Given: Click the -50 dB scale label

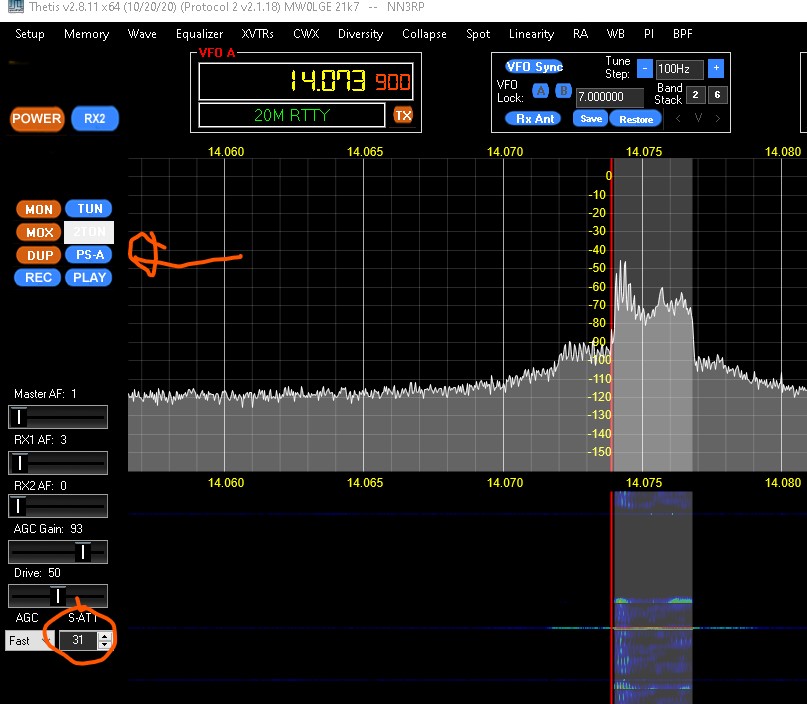Looking at the screenshot, I should click(x=598, y=268).
